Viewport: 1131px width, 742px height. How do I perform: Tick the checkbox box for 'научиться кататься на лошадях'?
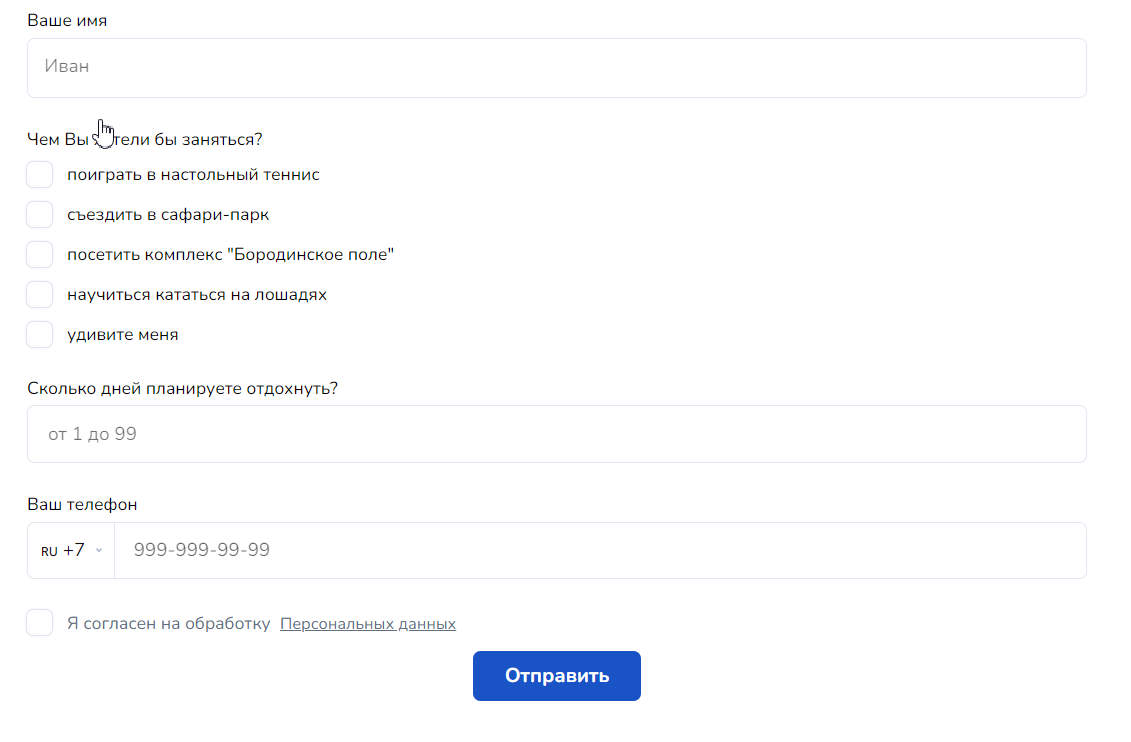(40, 295)
